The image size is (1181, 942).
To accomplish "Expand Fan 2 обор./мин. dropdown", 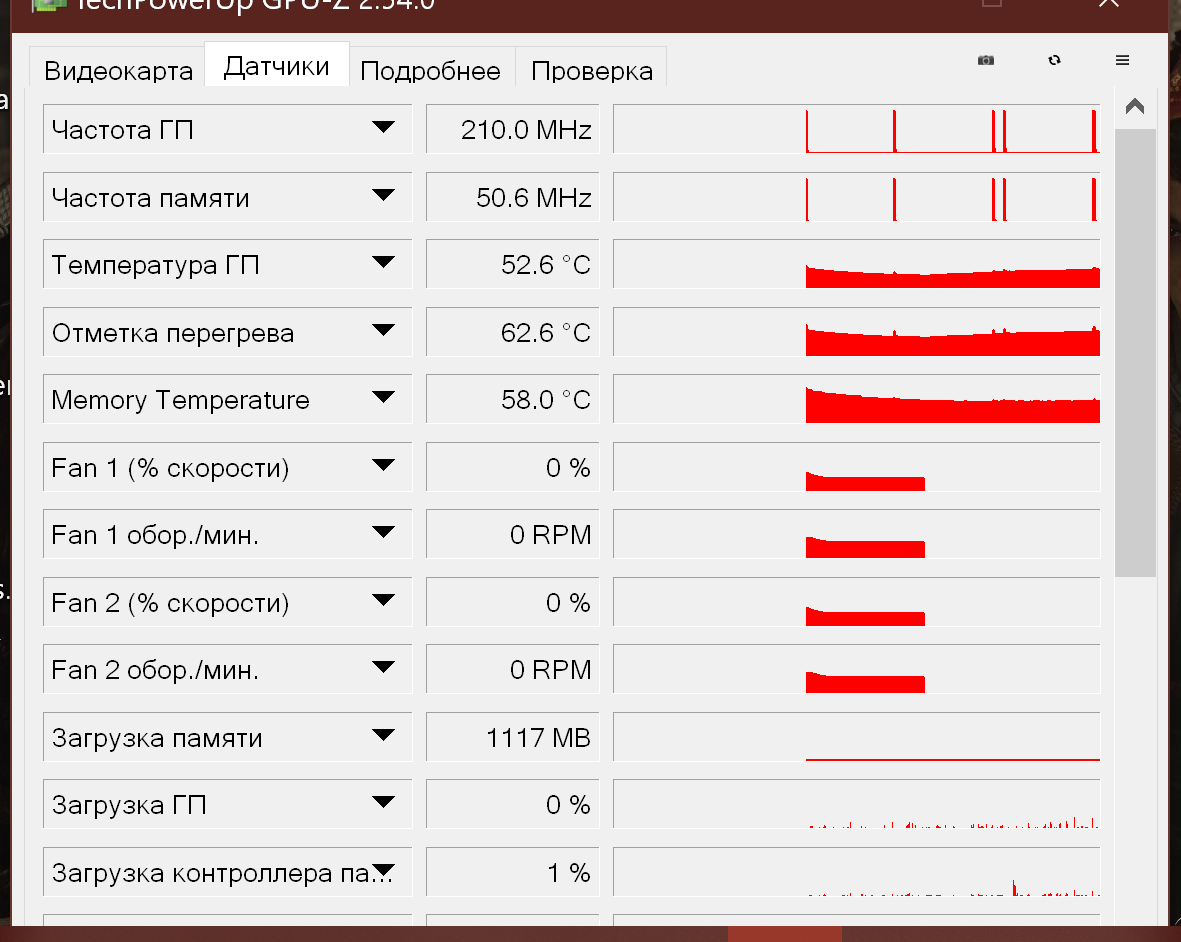I will [383, 668].
